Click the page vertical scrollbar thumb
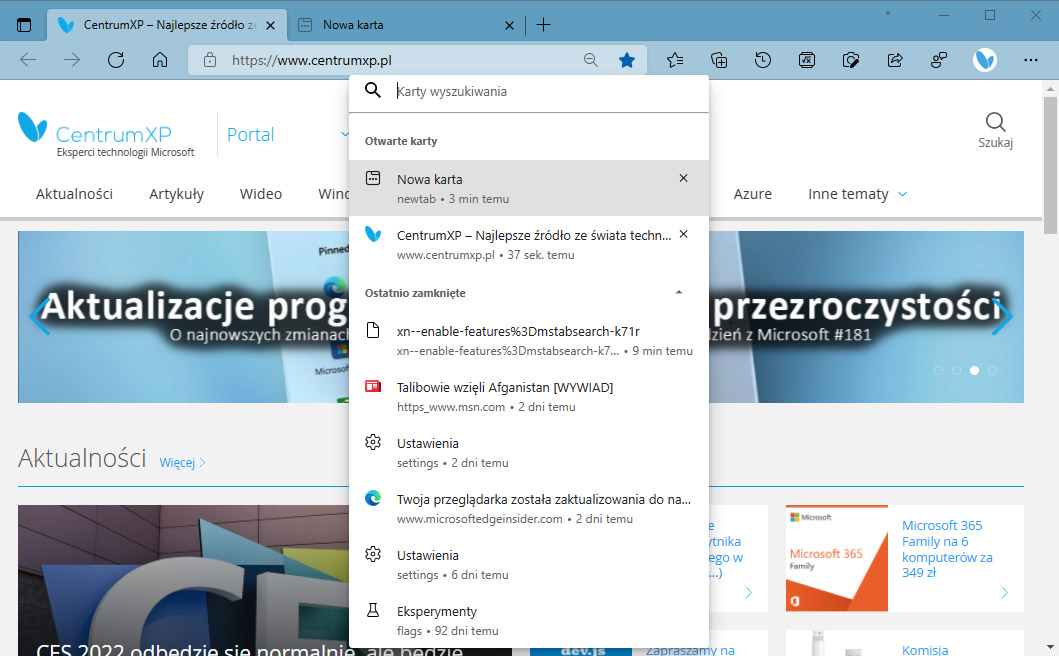This screenshot has height=656, width=1059. [1050, 166]
